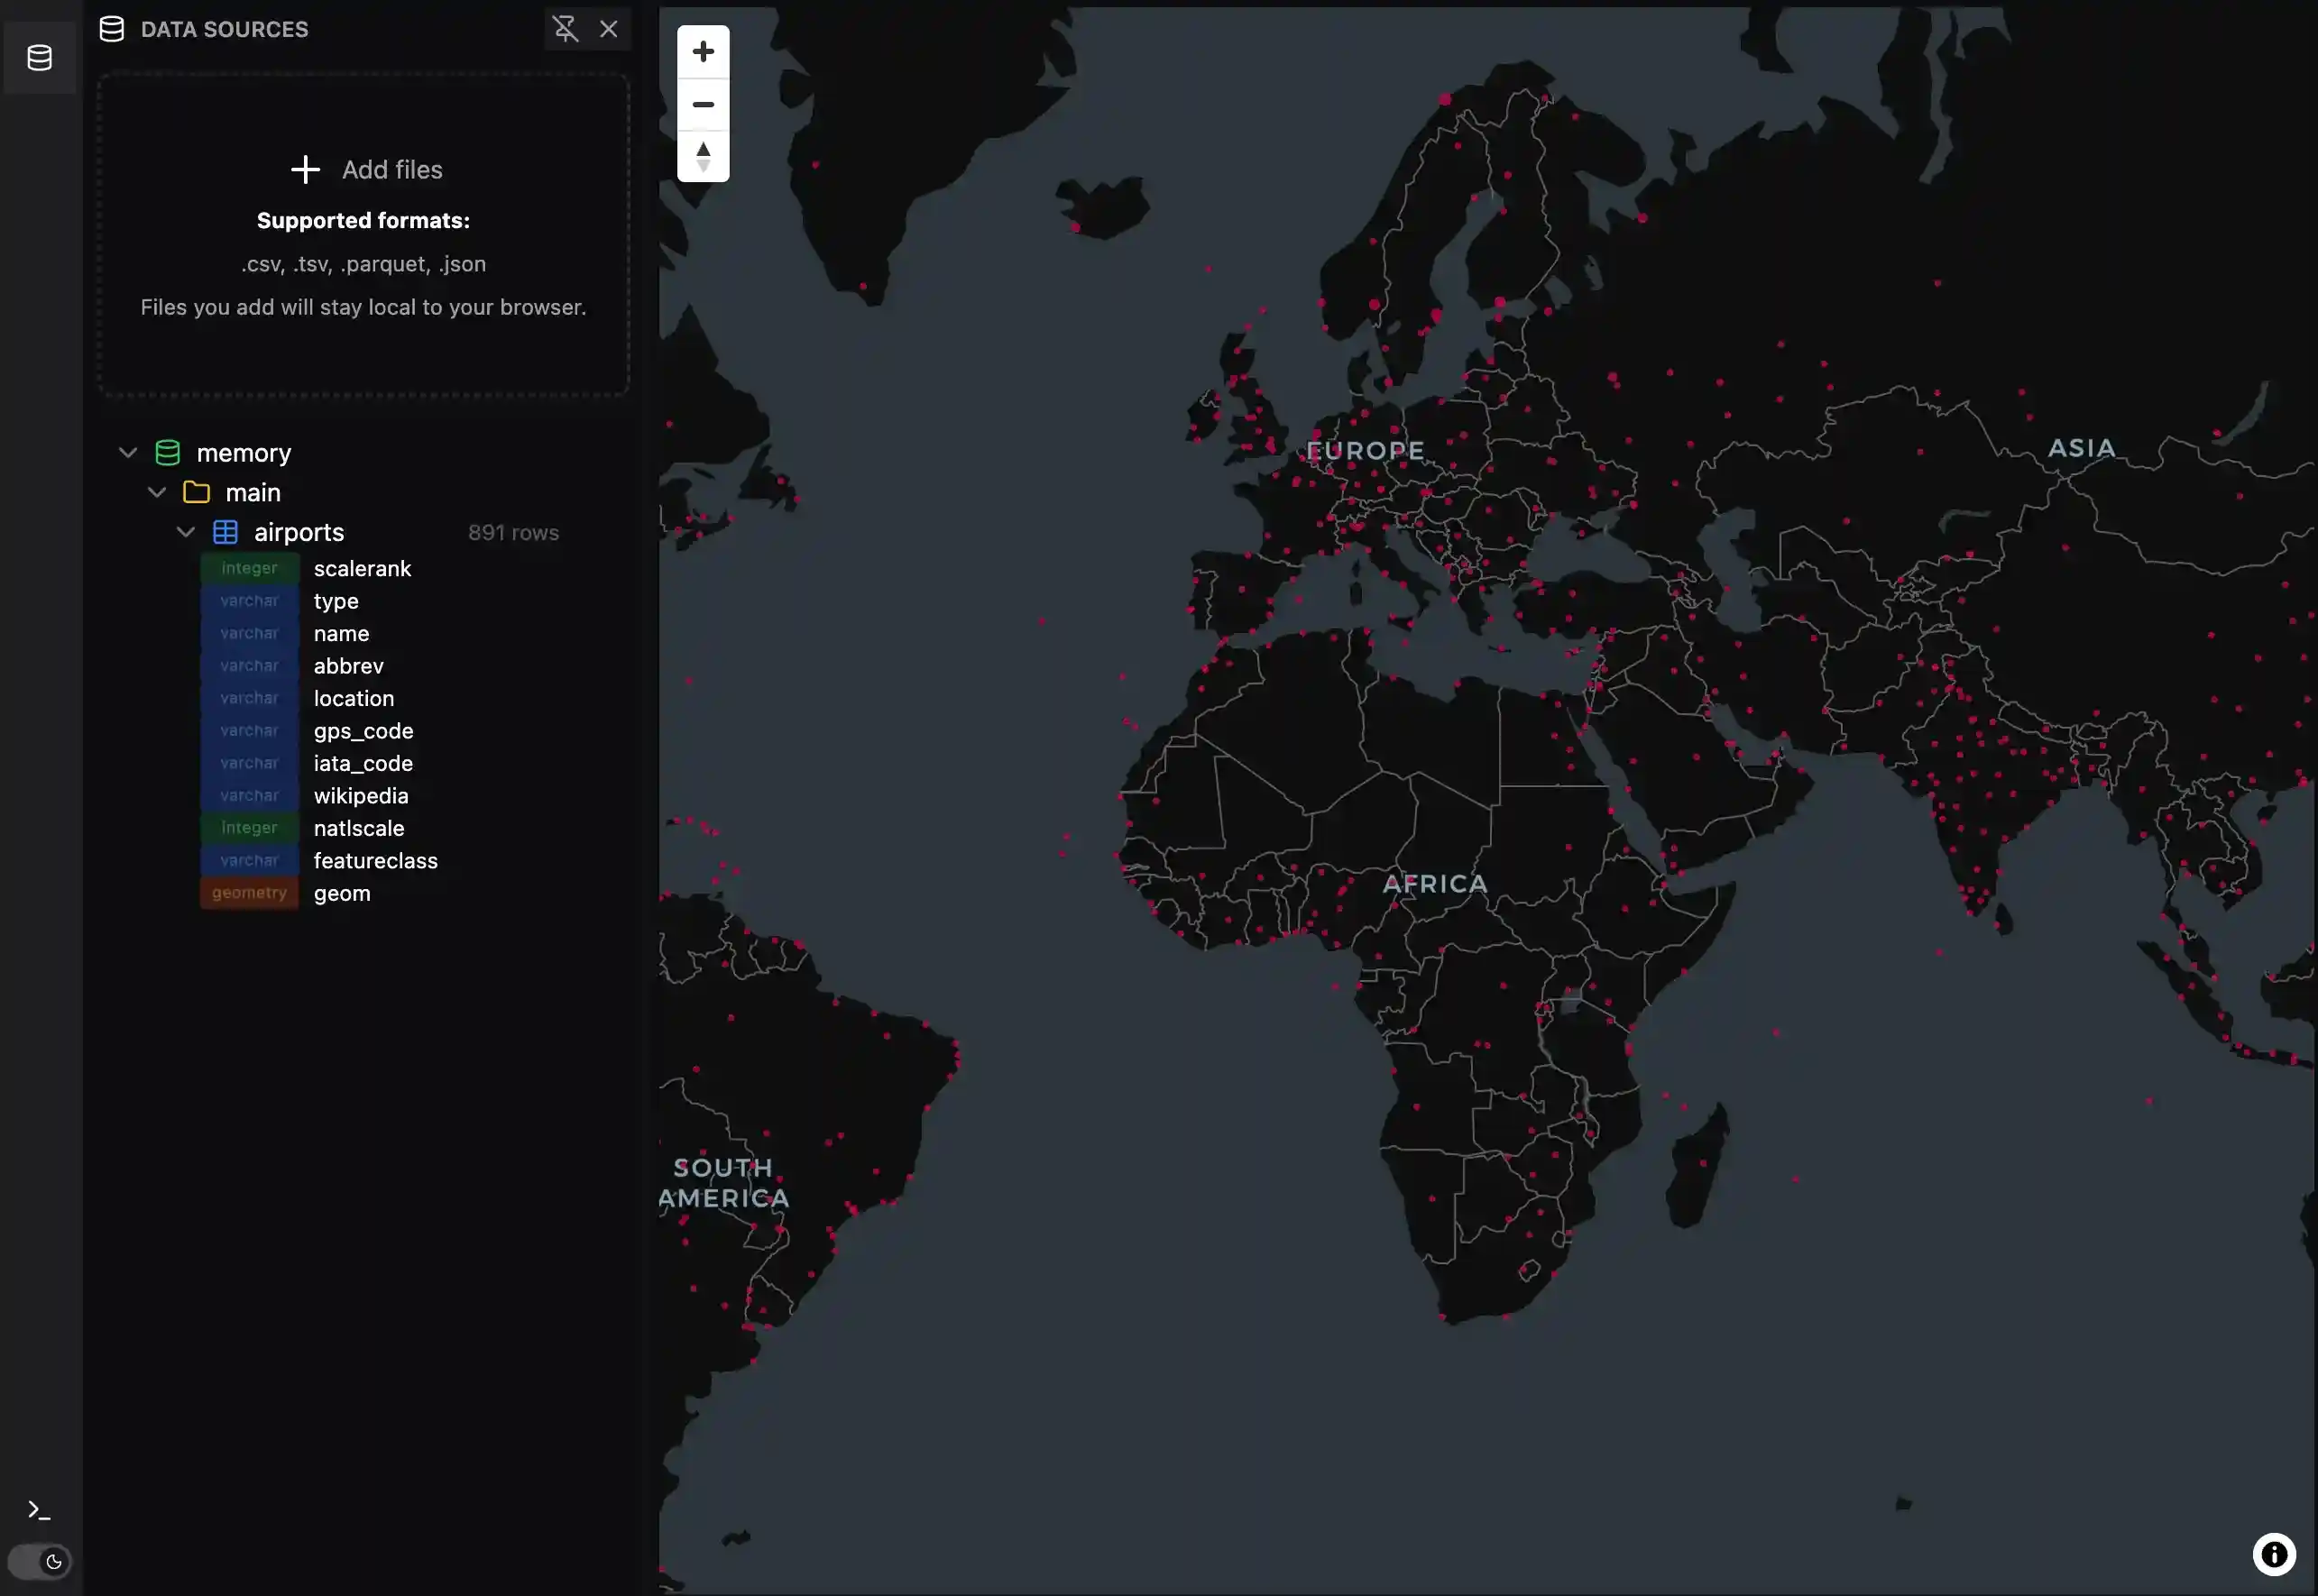This screenshot has height=1596, width=2318.
Task: Collapse the airports table columns list
Action: (x=185, y=532)
